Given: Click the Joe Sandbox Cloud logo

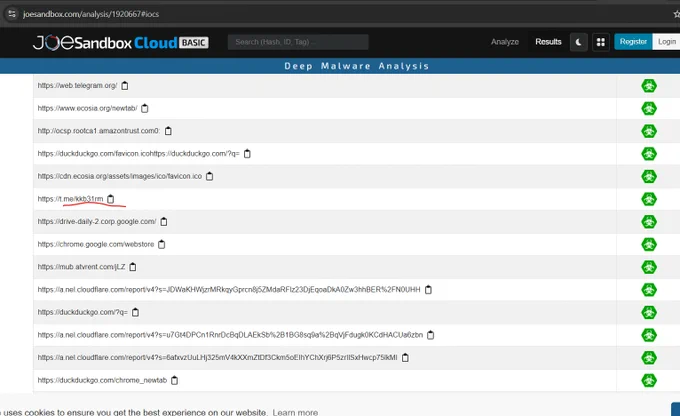Looking at the screenshot, I should [x=121, y=43].
